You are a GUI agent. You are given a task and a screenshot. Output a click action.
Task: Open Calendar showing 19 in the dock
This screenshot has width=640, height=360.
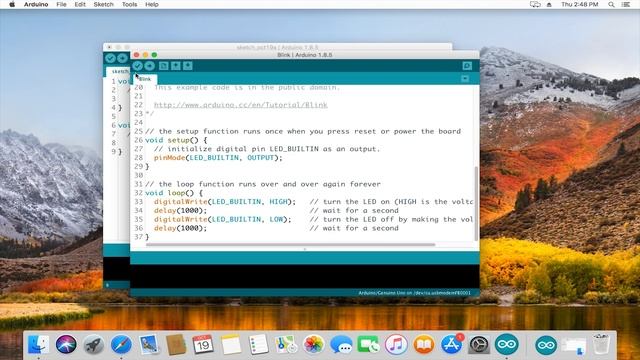pos(203,344)
